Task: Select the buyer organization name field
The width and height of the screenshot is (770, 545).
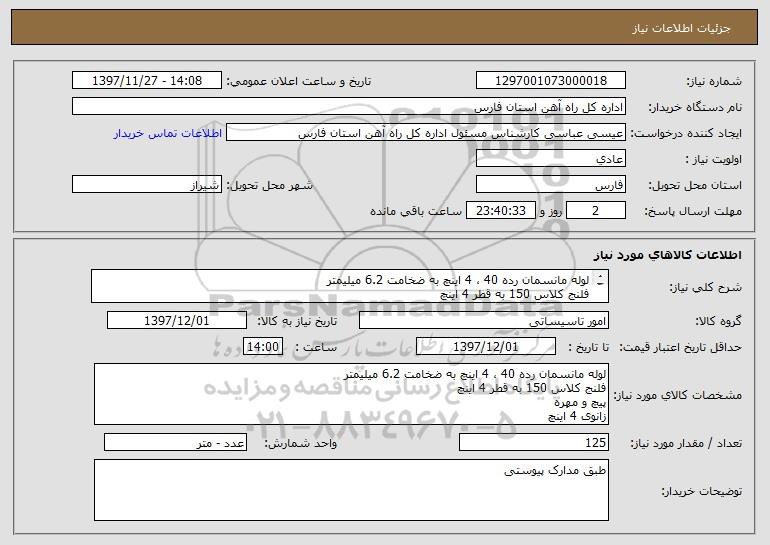Action: (349, 106)
